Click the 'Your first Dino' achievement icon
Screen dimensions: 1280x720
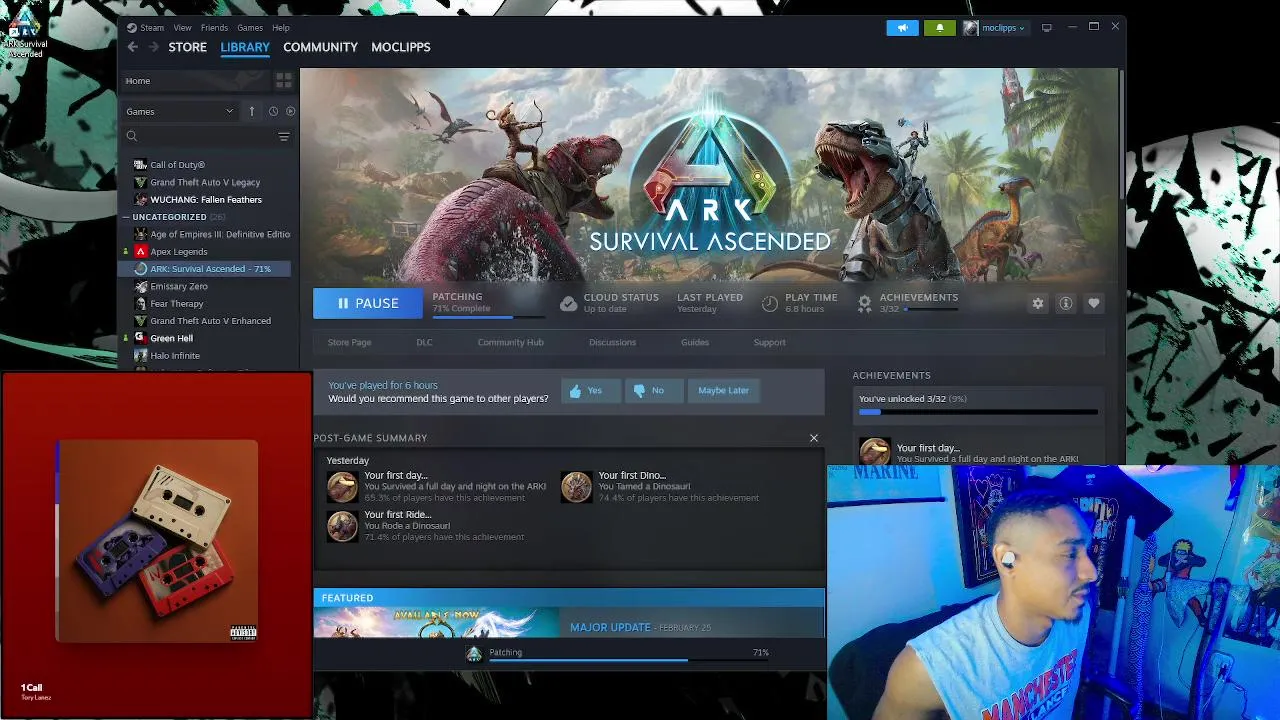(x=576, y=487)
